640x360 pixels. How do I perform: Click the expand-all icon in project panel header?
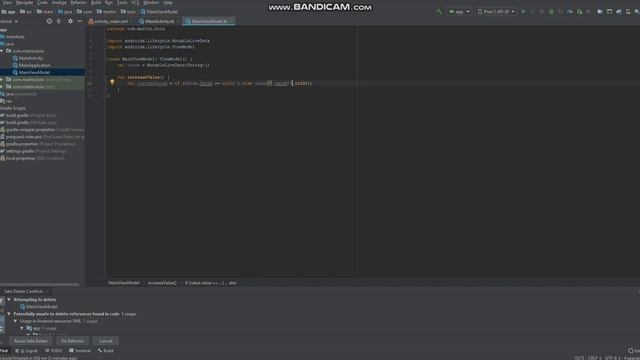(59, 21)
